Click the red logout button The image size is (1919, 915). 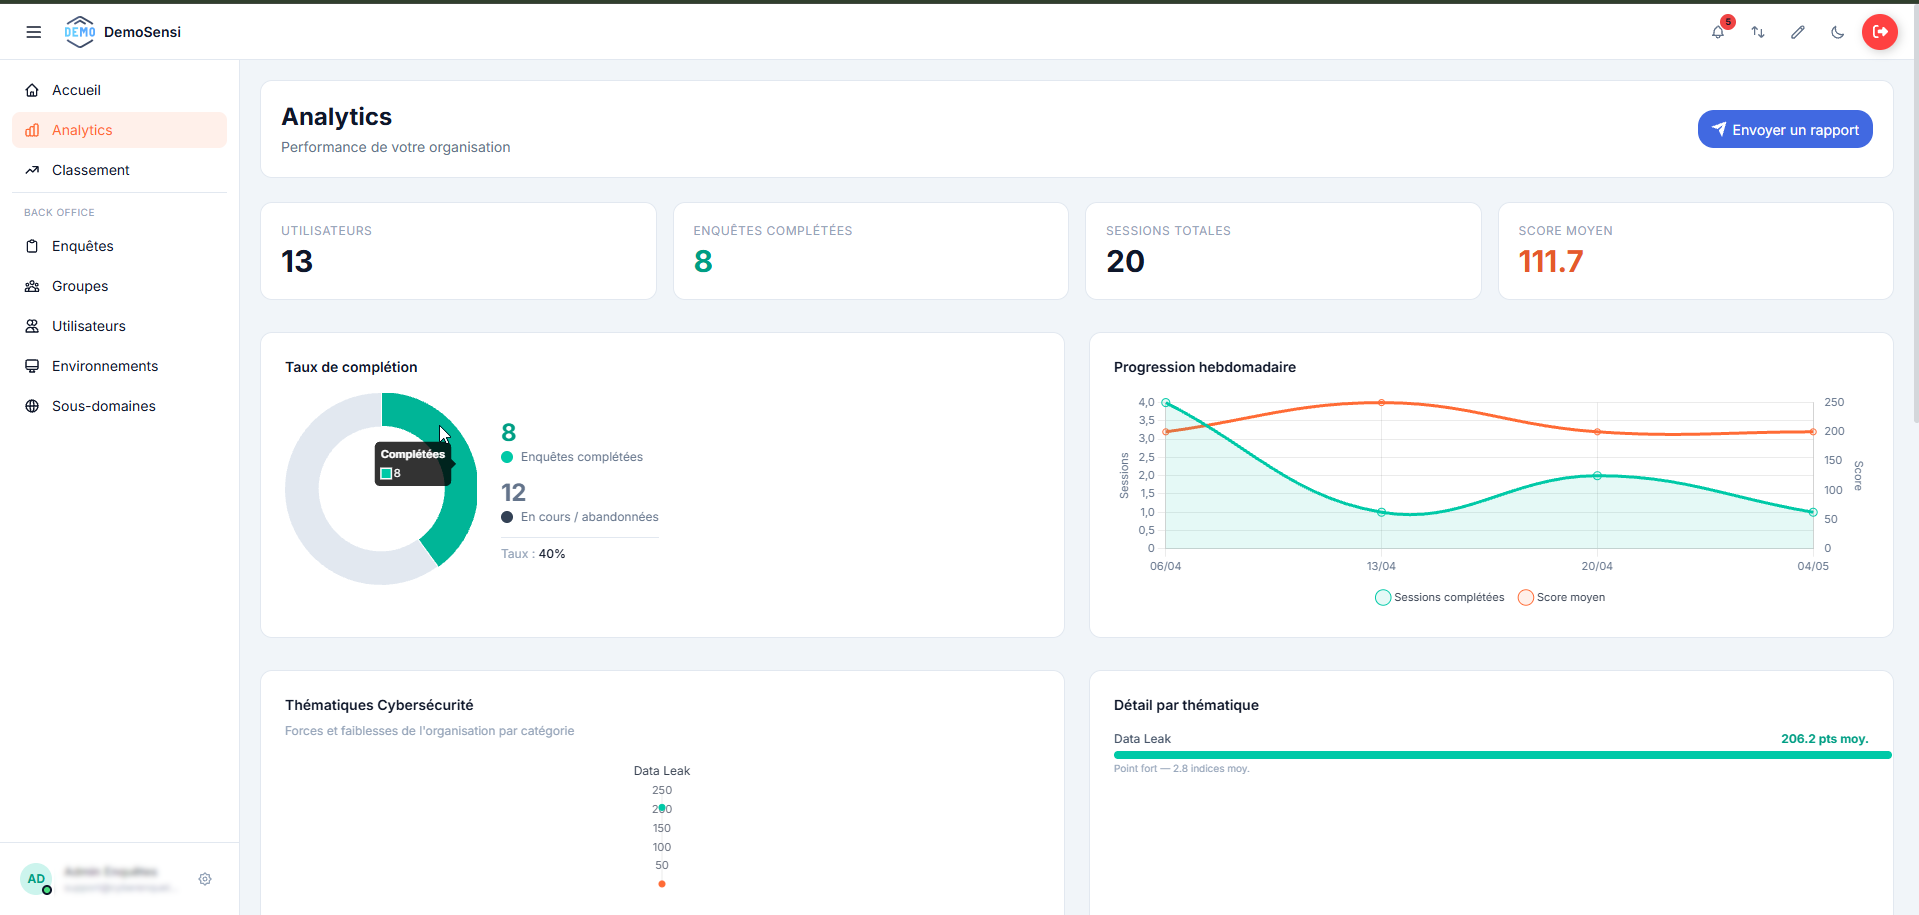coord(1880,32)
